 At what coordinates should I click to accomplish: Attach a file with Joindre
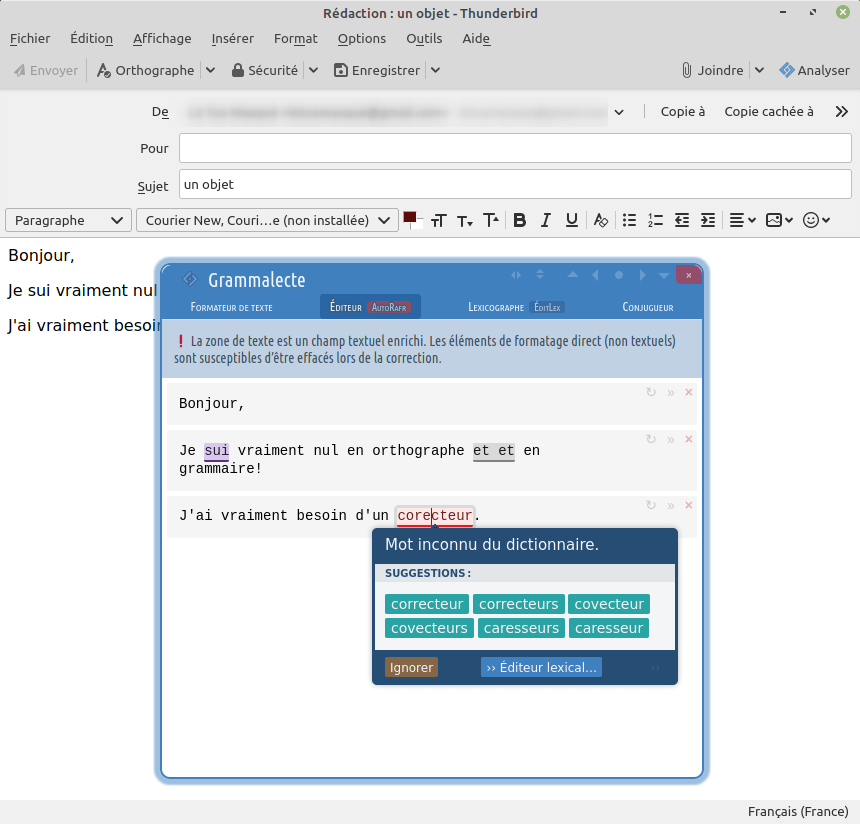pyautogui.click(x=712, y=70)
